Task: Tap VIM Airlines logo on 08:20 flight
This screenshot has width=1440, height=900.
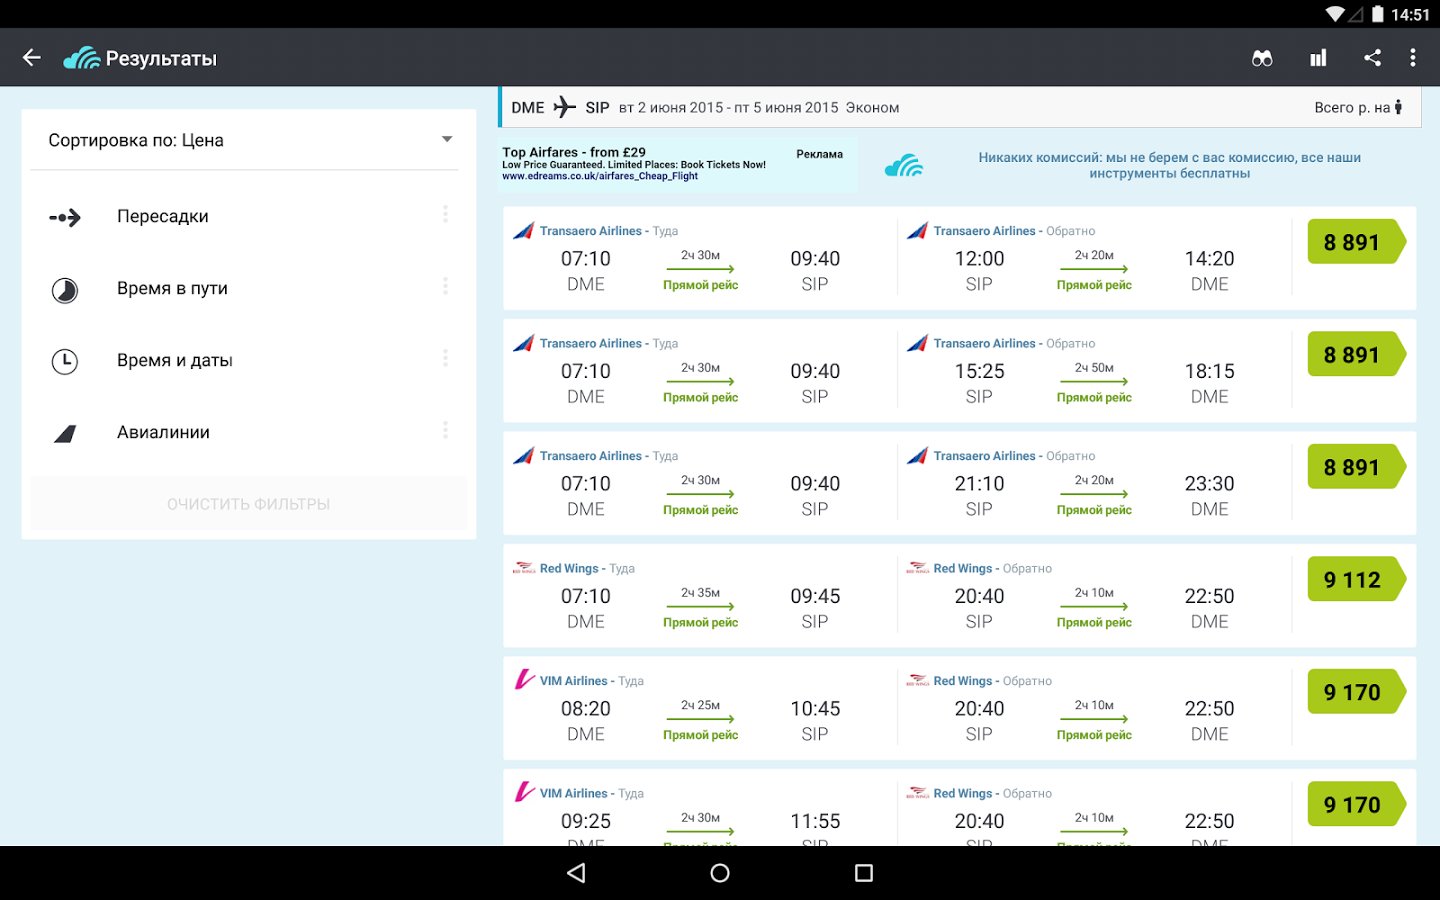Action: click(x=524, y=680)
